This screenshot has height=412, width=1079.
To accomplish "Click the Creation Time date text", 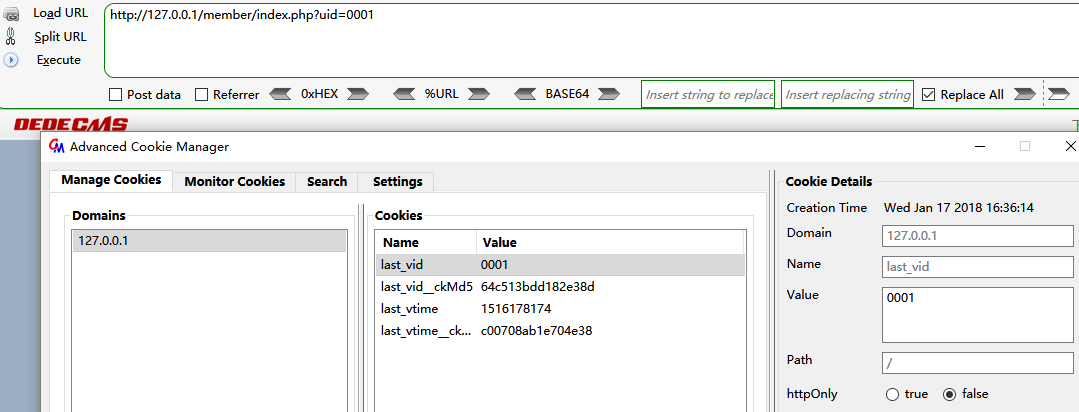I will (959, 207).
